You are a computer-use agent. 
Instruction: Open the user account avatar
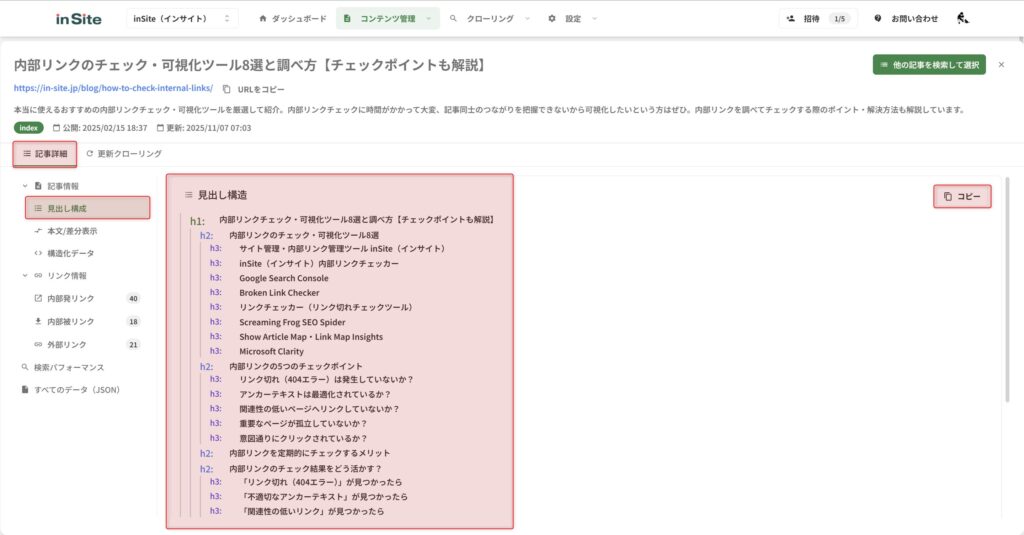pos(963,18)
